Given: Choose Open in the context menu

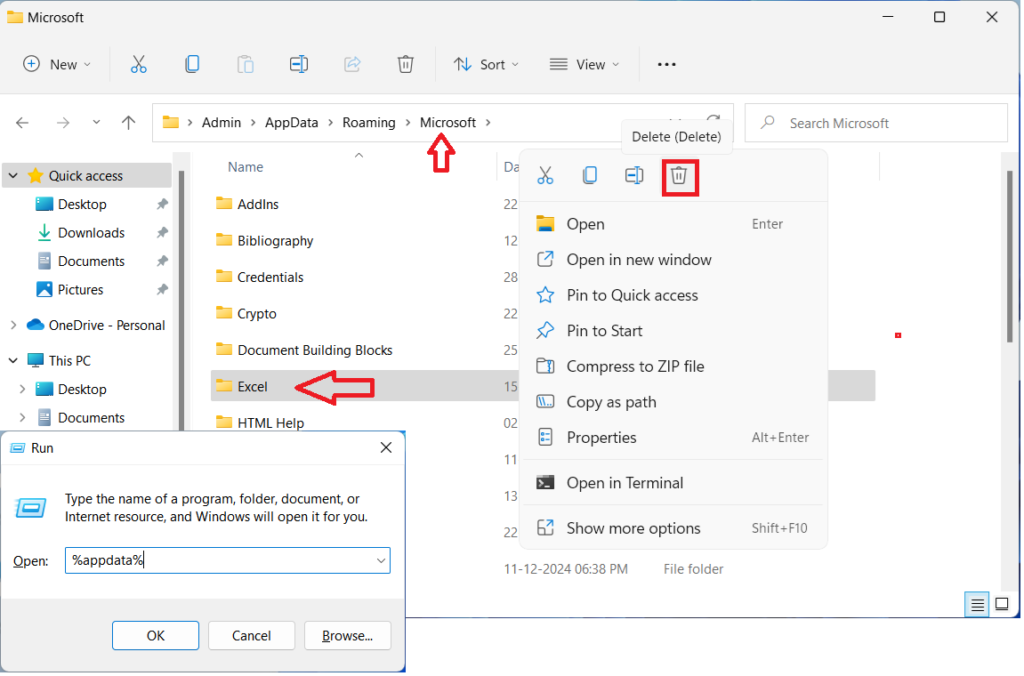Looking at the screenshot, I should pyautogui.click(x=673, y=224).
